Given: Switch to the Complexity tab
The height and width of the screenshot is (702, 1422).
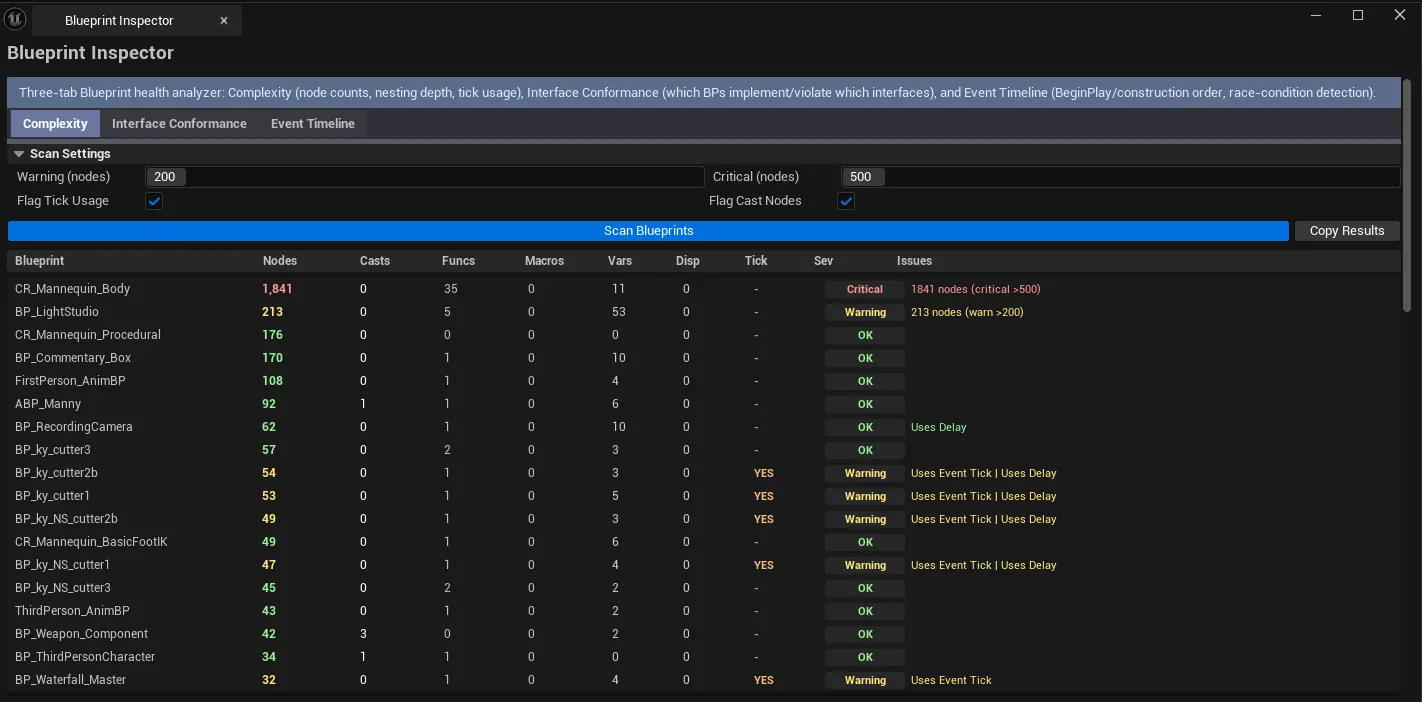Looking at the screenshot, I should pyautogui.click(x=55, y=124).
